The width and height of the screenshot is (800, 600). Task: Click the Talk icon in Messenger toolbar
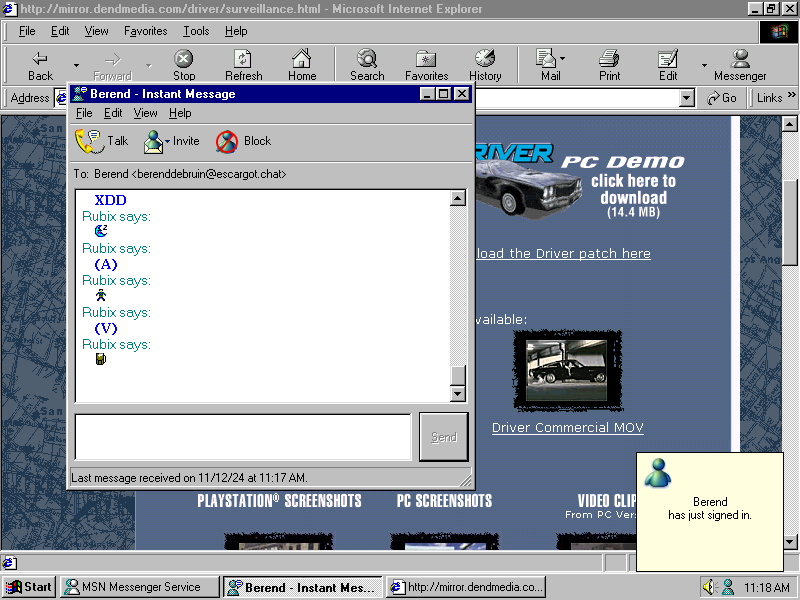pos(90,141)
